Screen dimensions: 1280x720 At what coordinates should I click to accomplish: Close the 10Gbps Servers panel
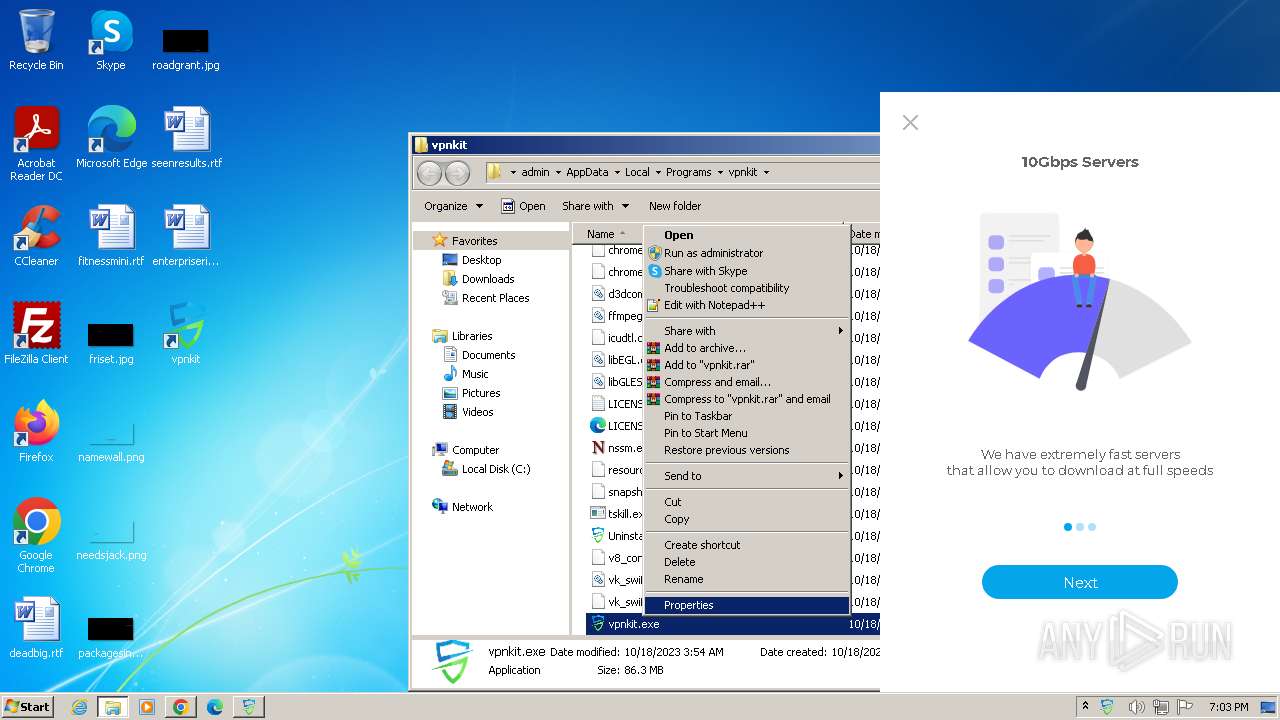click(x=910, y=122)
